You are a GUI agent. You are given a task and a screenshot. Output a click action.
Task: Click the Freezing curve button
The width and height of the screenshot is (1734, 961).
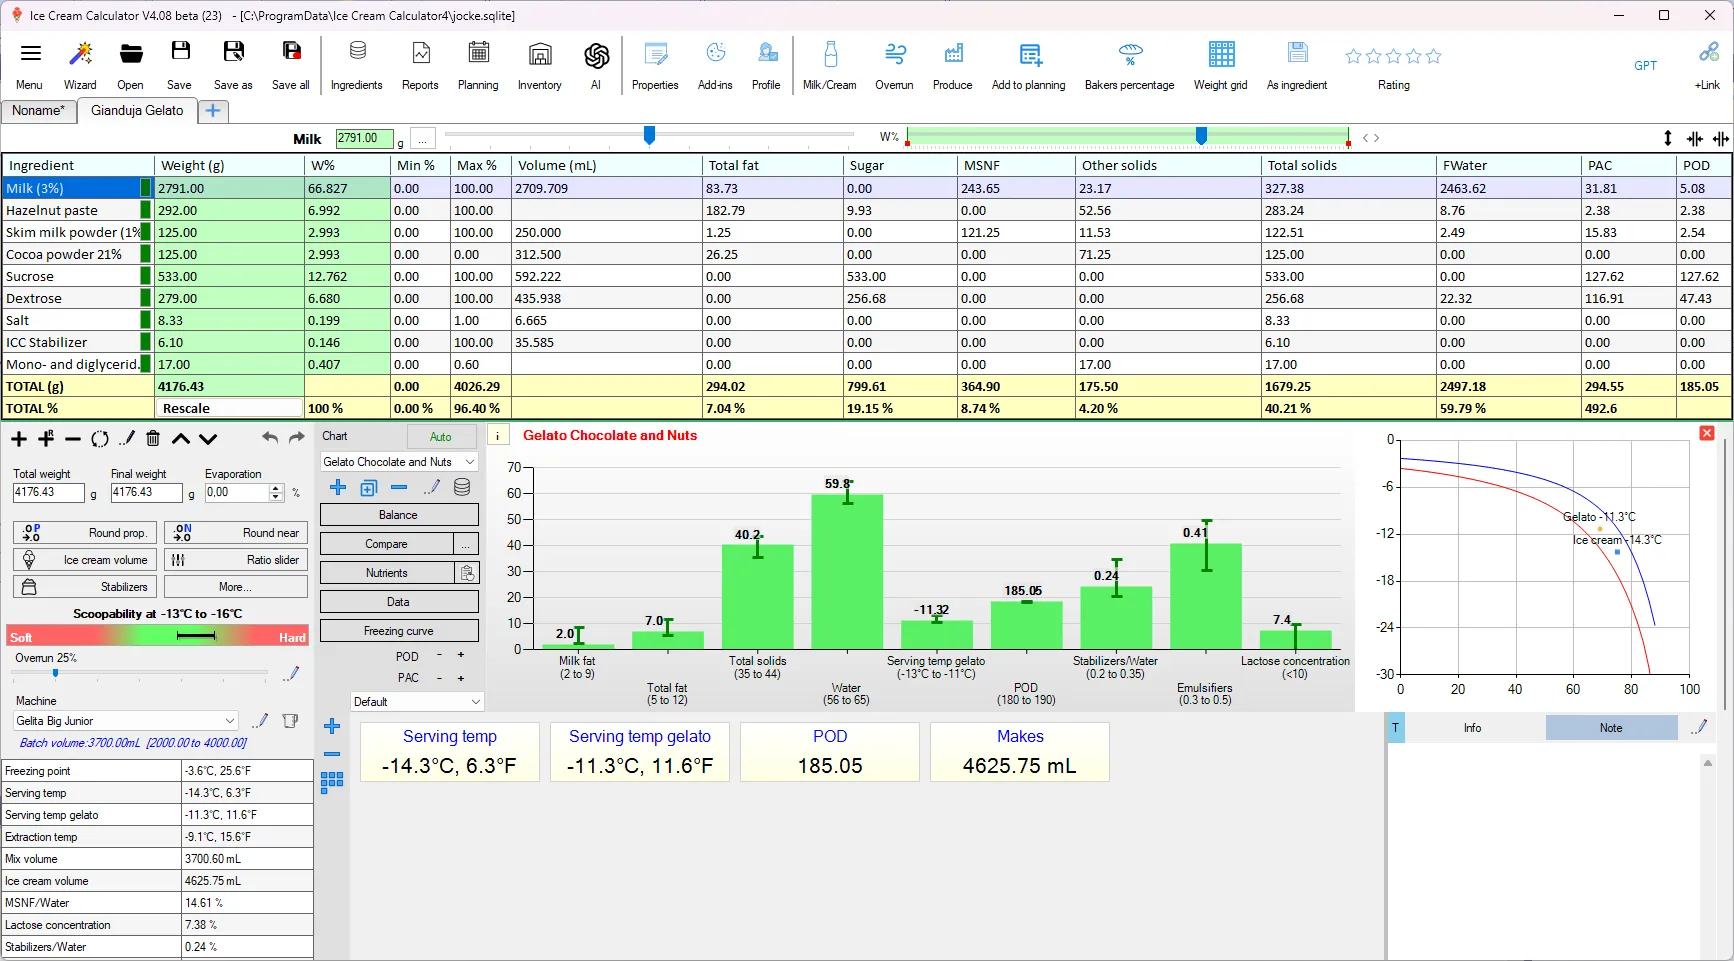[399, 631]
